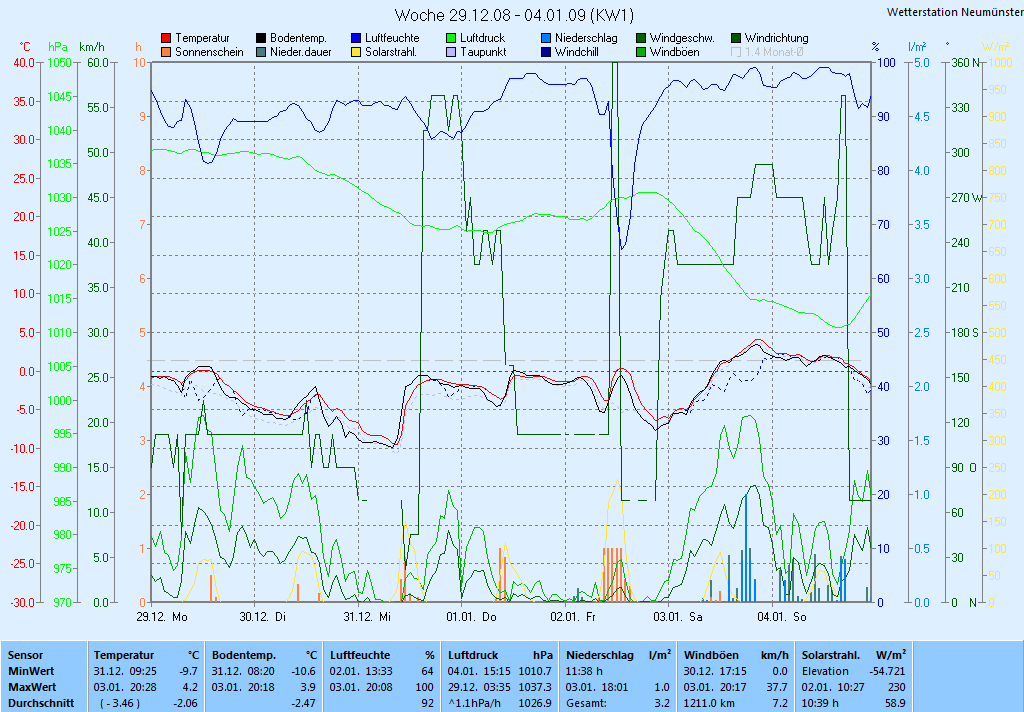This screenshot has height=712, width=1024.
Task: Click the blue Luftfeuchte legend marker
Action: (356, 38)
